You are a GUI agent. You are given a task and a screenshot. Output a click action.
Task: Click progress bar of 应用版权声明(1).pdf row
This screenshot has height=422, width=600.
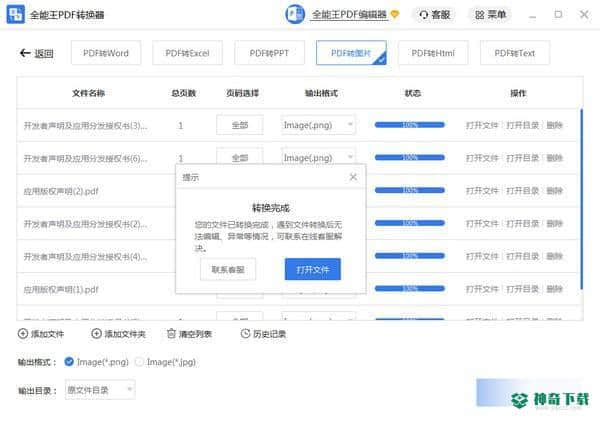pos(409,288)
